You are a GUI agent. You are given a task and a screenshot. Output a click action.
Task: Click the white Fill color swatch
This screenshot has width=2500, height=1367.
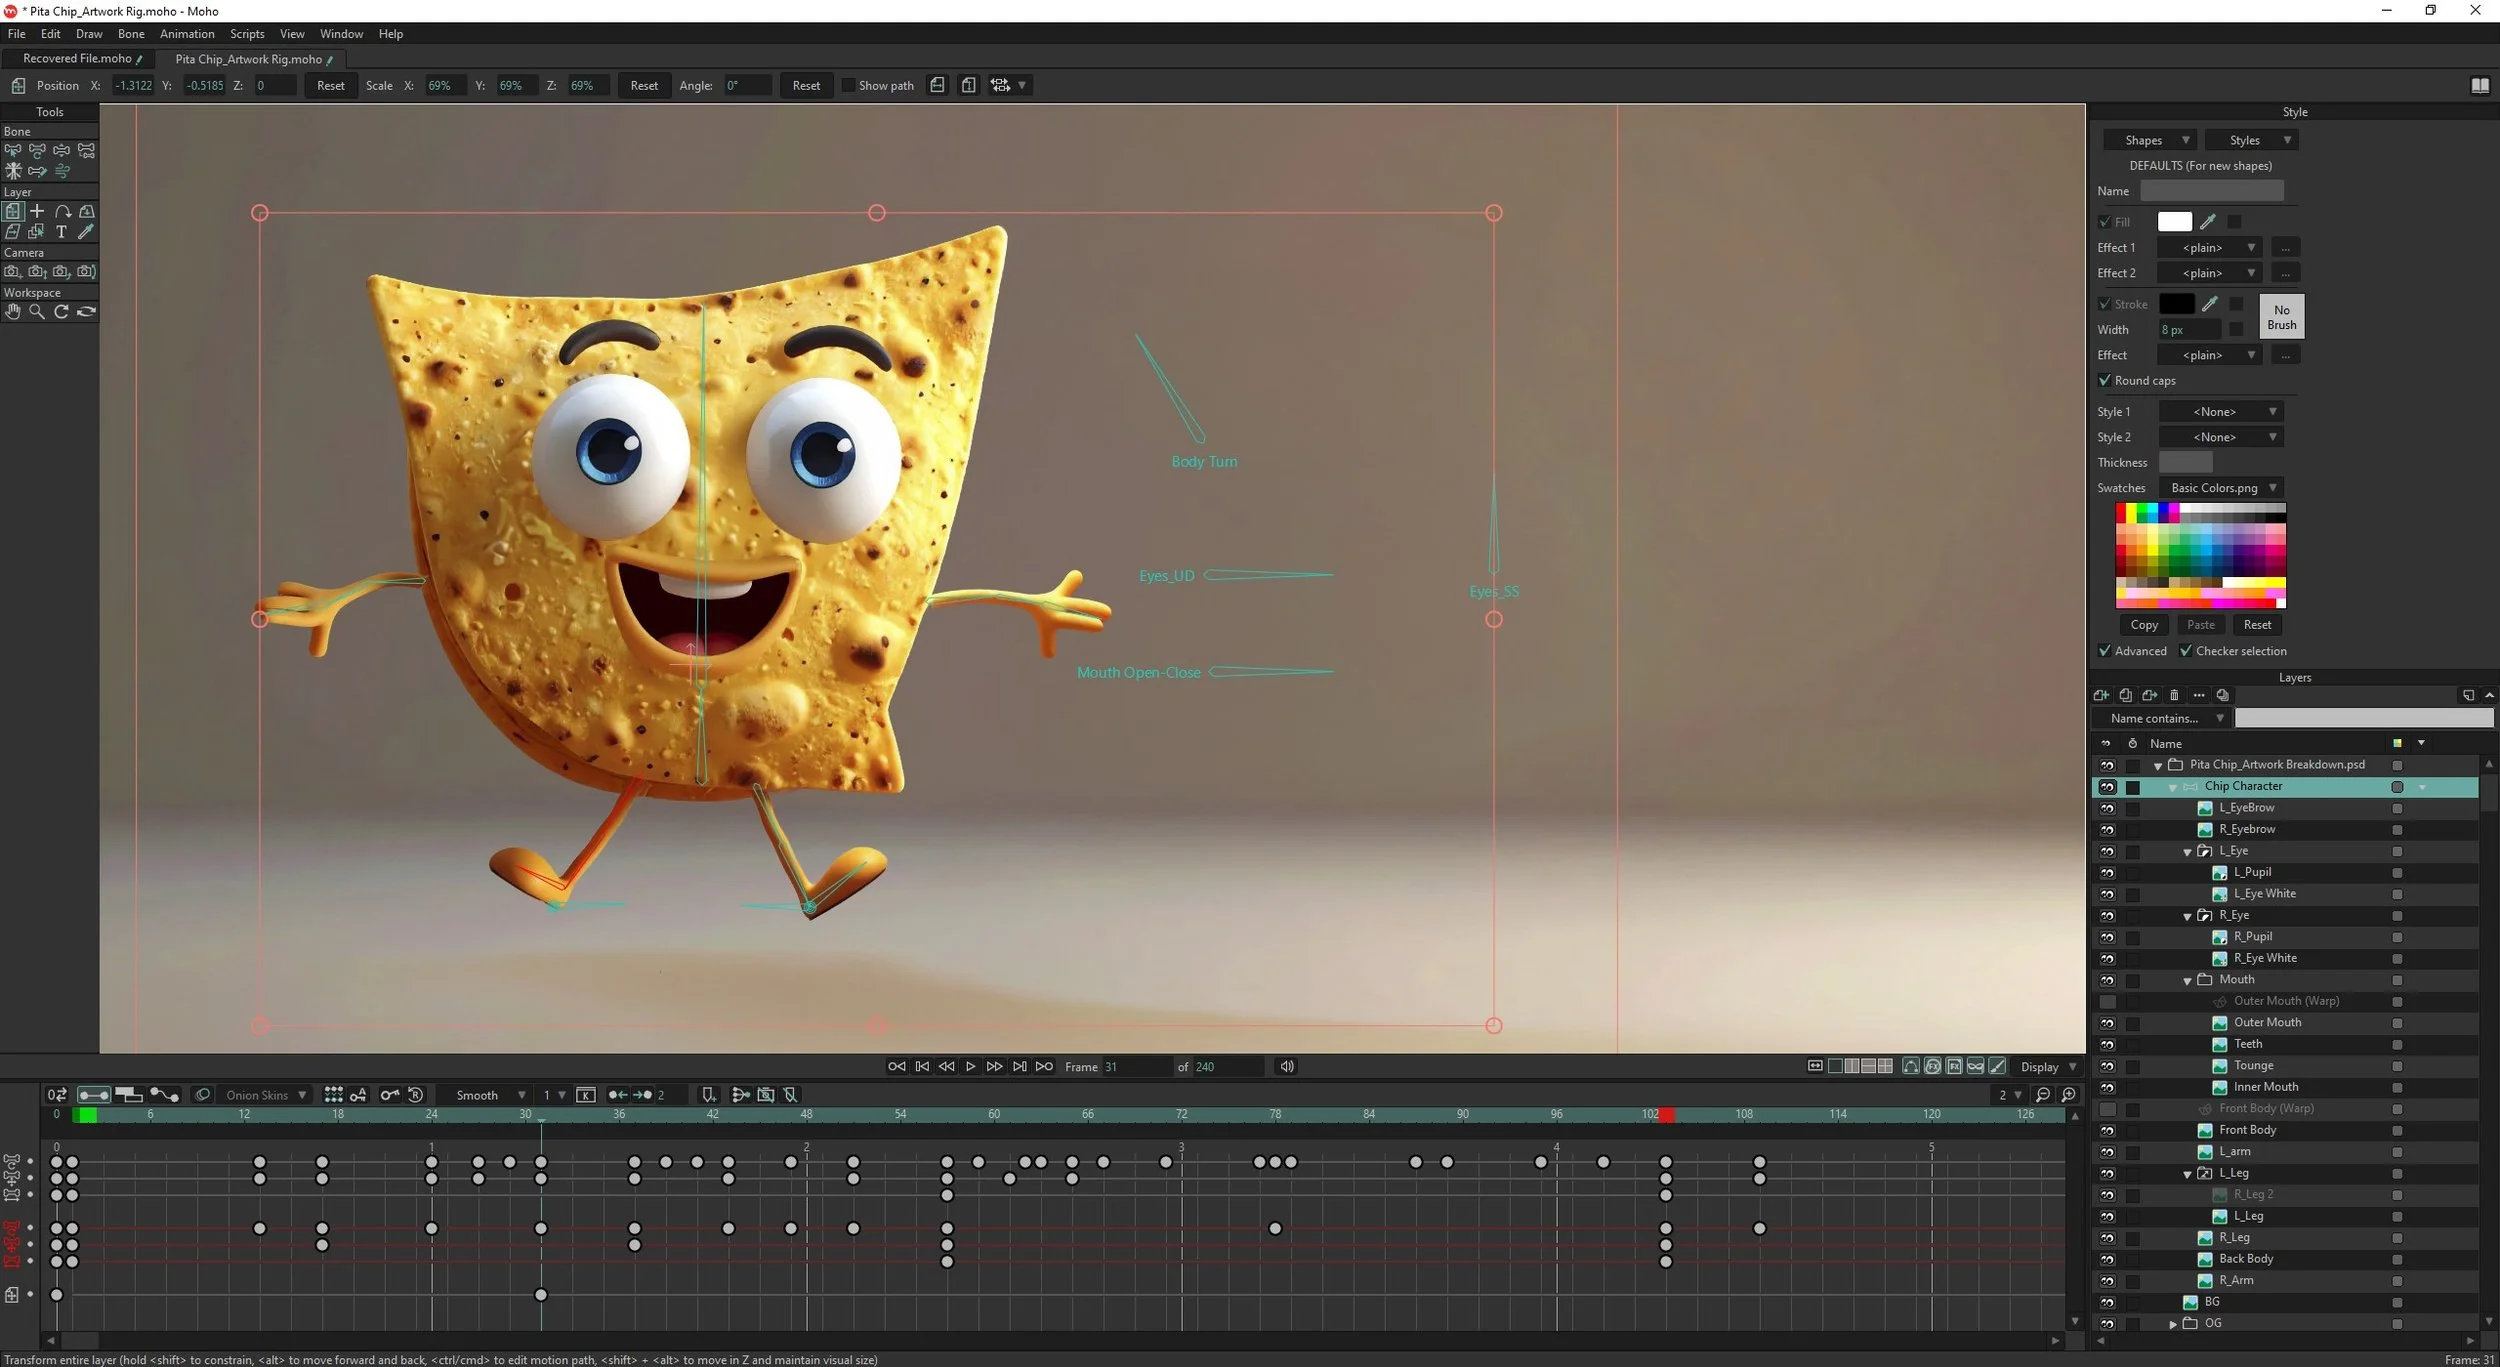[2174, 222]
